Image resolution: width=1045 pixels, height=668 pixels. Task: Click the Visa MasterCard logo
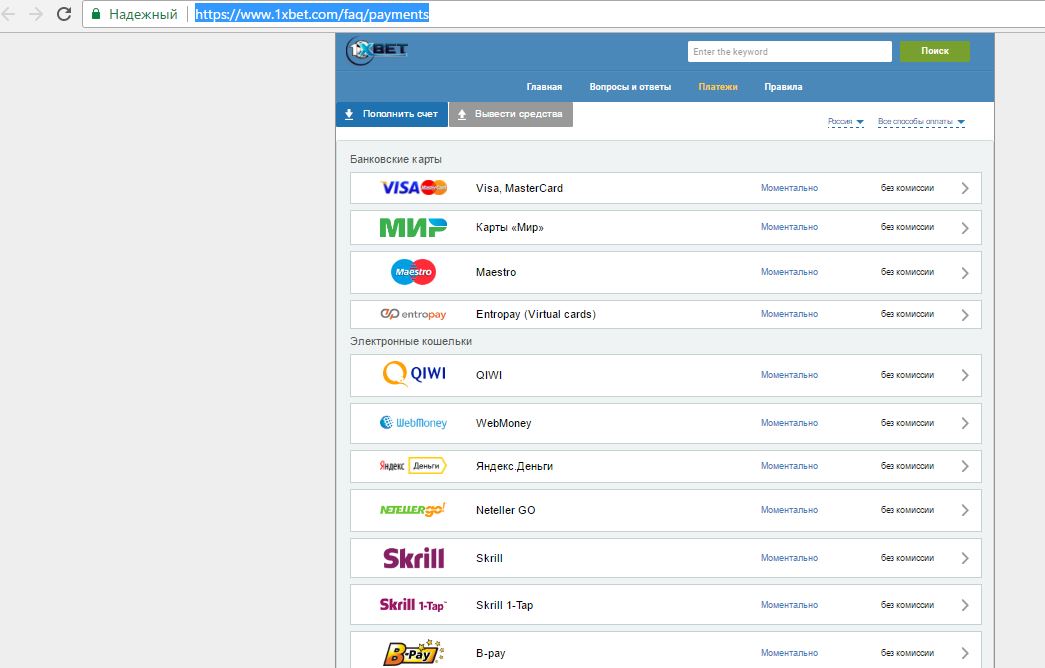coord(413,188)
